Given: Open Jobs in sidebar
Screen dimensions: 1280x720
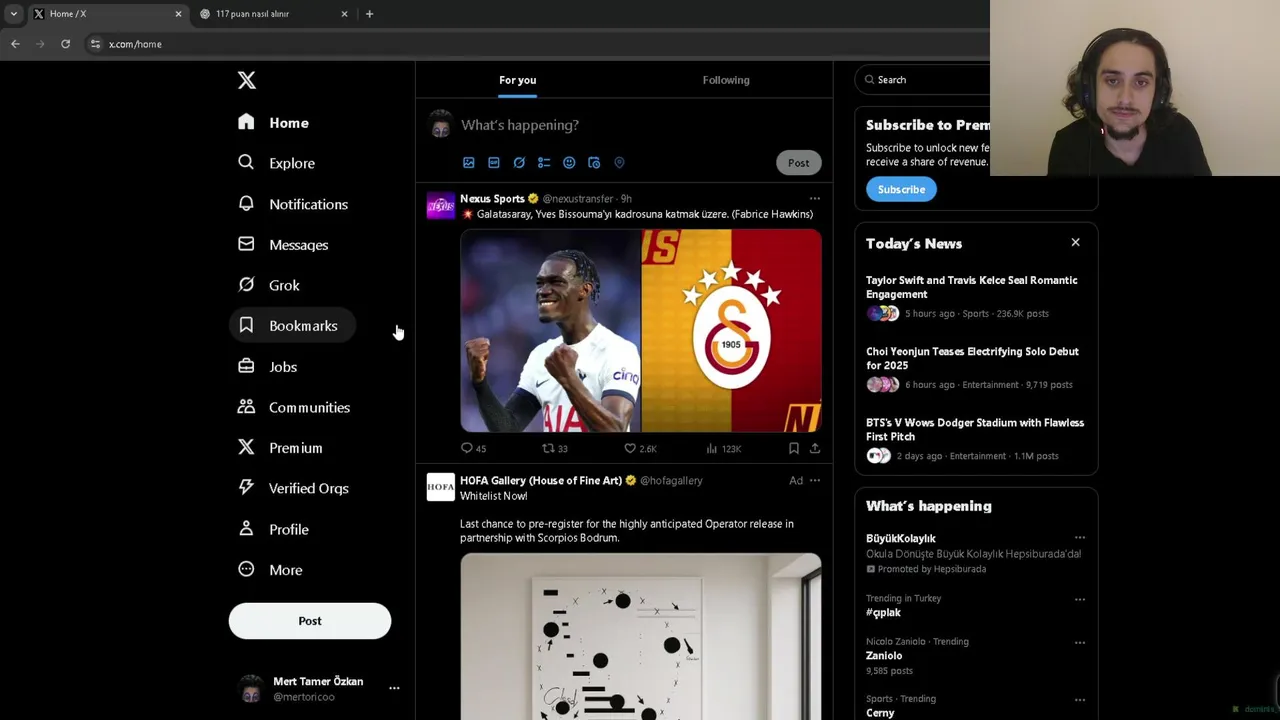Looking at the screenshot, I should [268, 366].
